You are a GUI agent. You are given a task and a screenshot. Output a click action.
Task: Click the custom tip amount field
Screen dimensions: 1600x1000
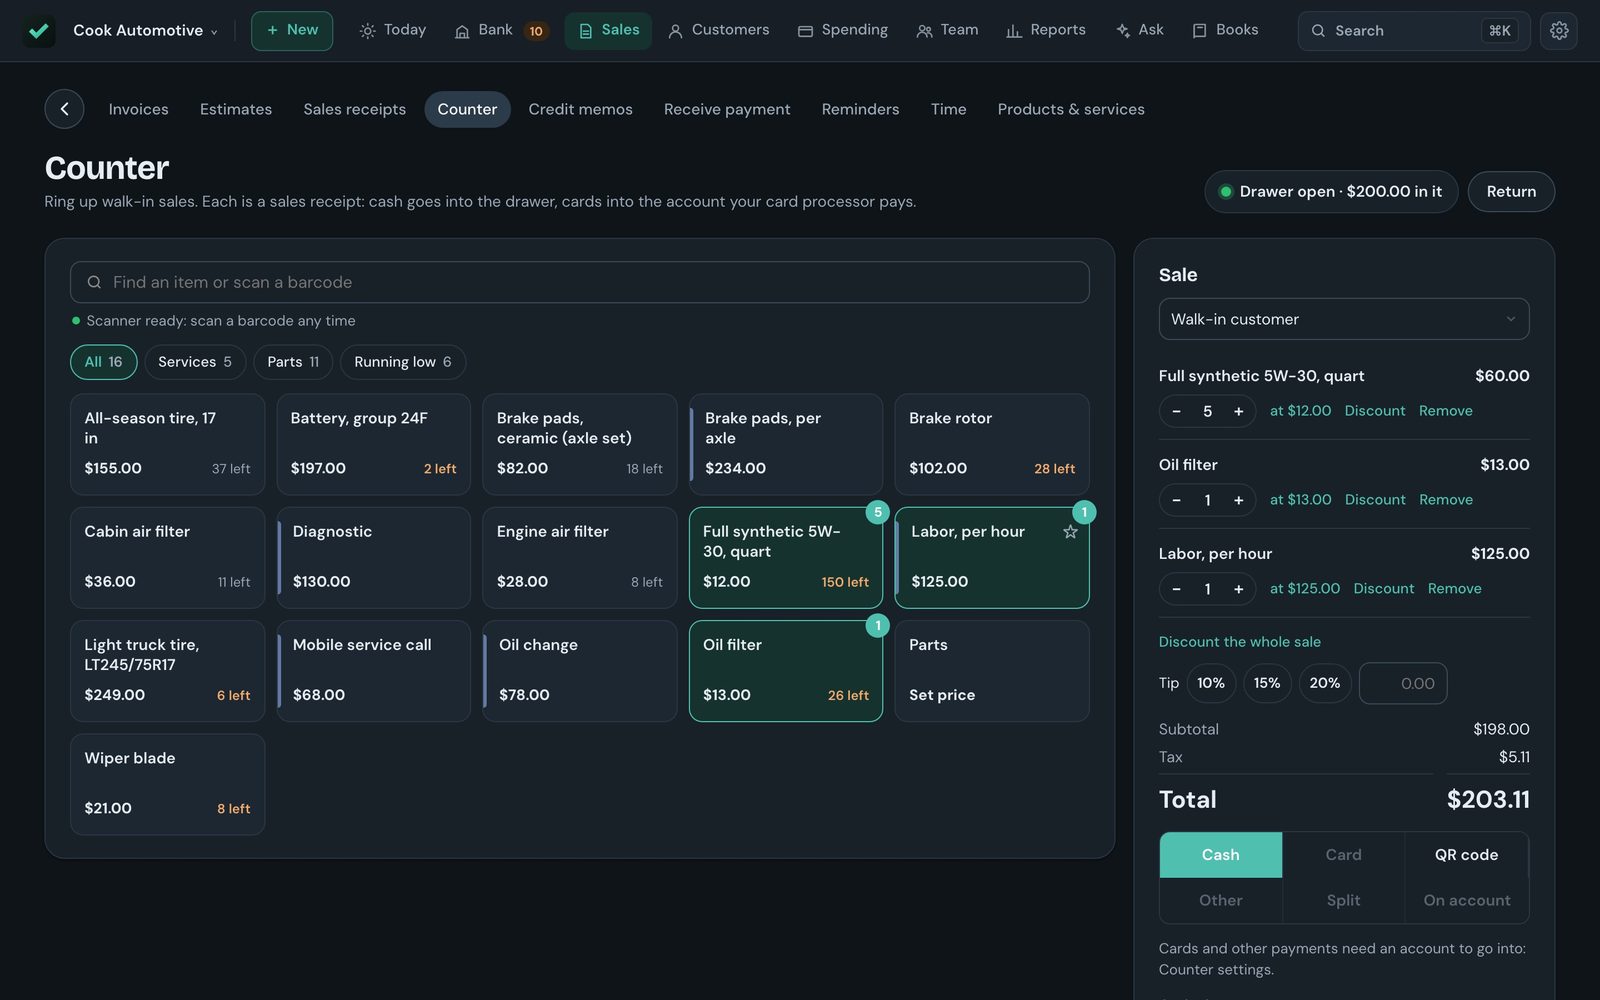coord(1403,683)
